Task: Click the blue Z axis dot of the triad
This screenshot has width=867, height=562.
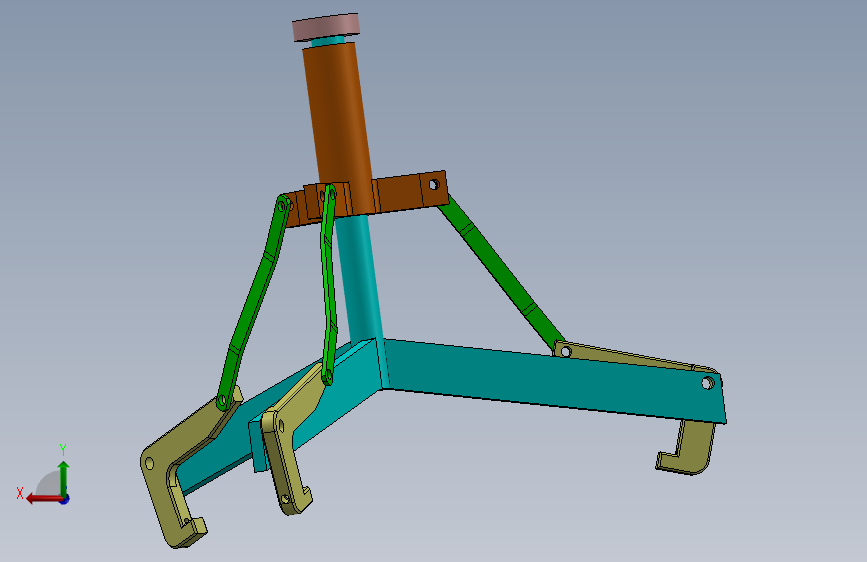Action: click(65, 499)
